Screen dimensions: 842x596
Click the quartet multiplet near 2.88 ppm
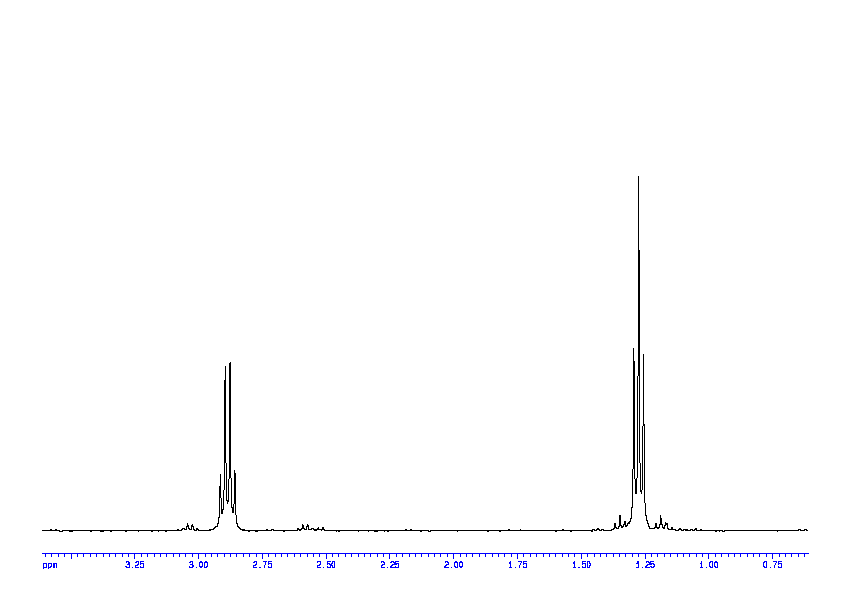pos(227,446)
